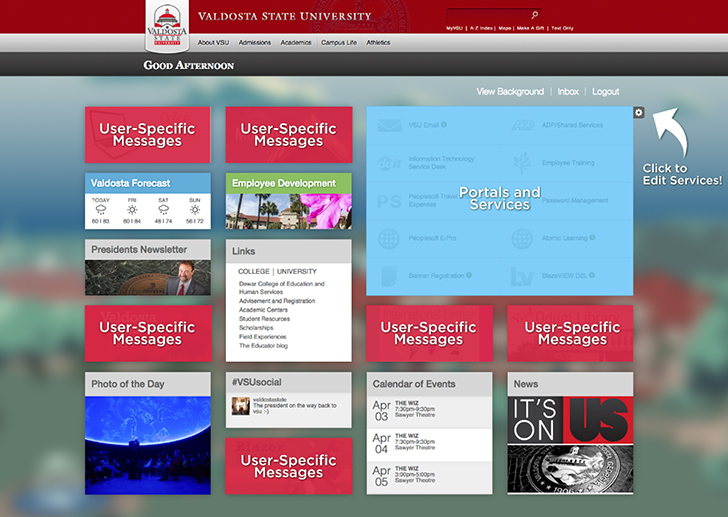Open The Educator blog link
This screenshot has width=728, height=517.
(263, 346)
